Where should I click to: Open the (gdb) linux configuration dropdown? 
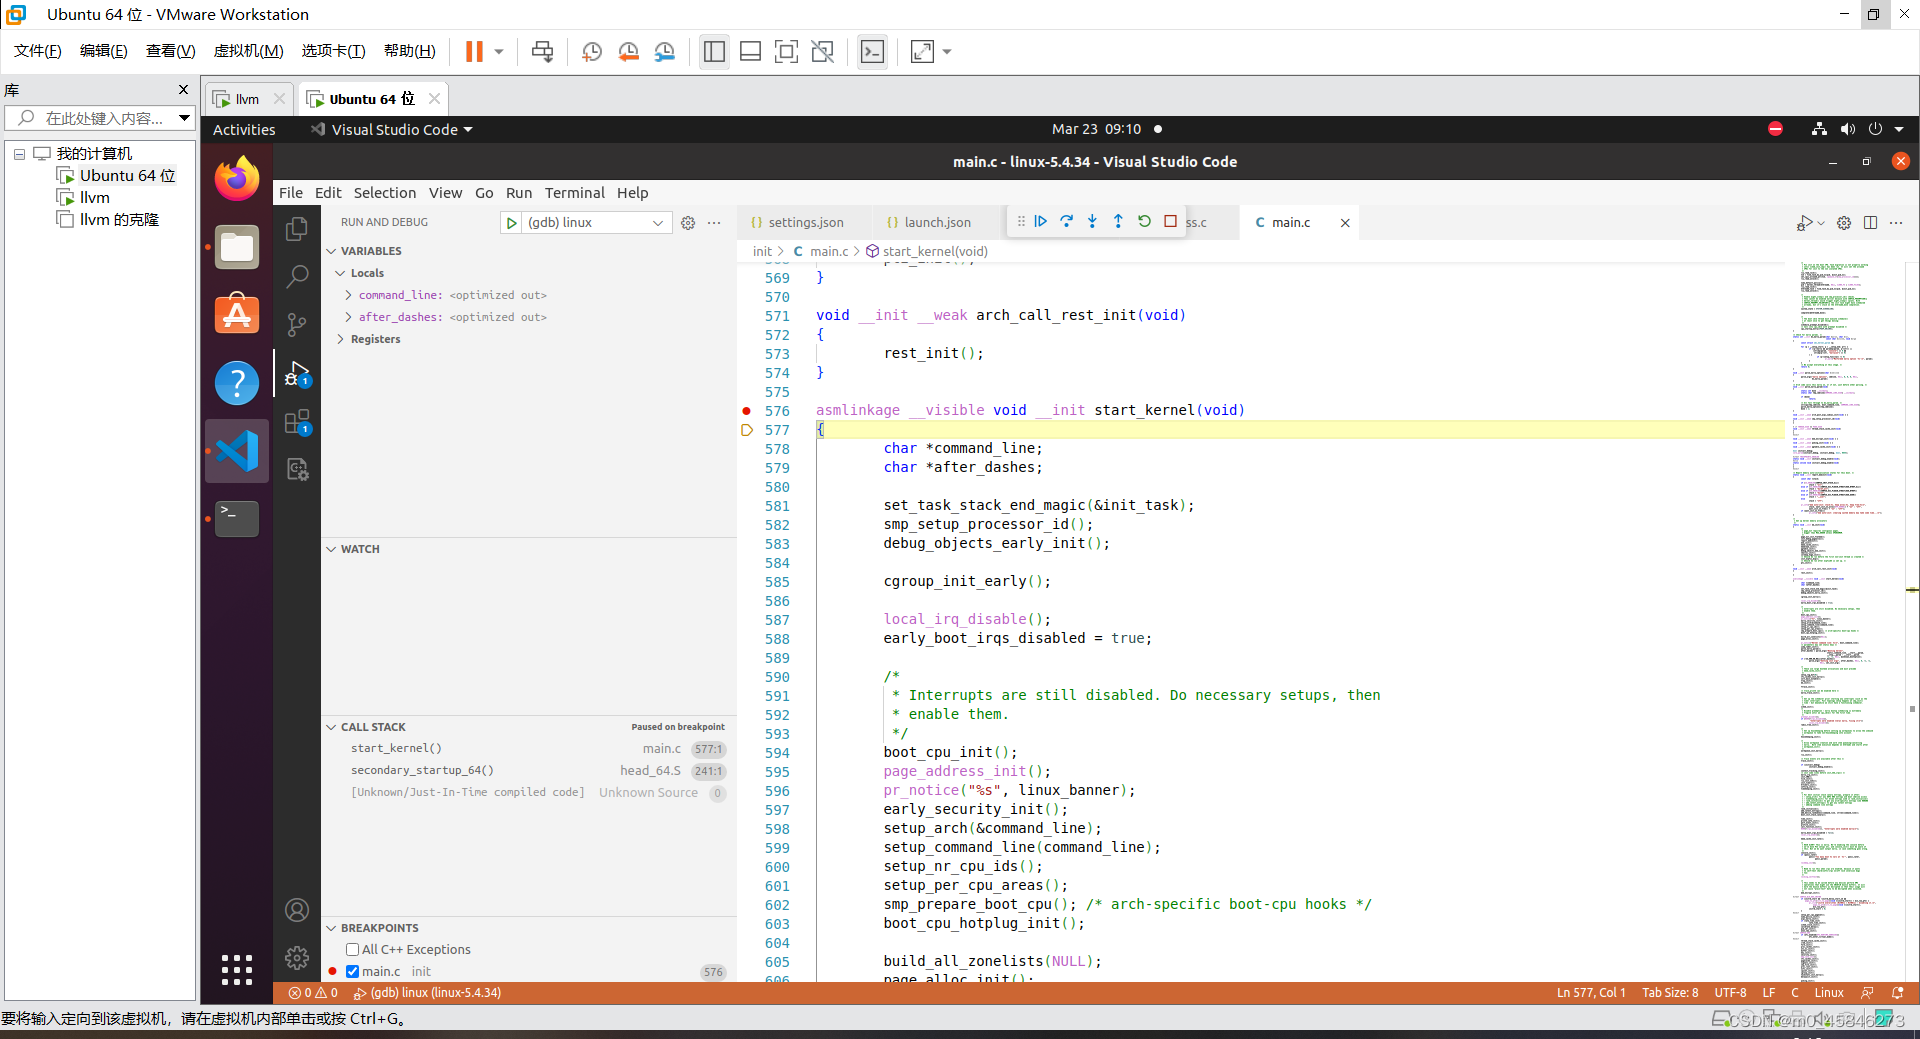coord(595,223)
